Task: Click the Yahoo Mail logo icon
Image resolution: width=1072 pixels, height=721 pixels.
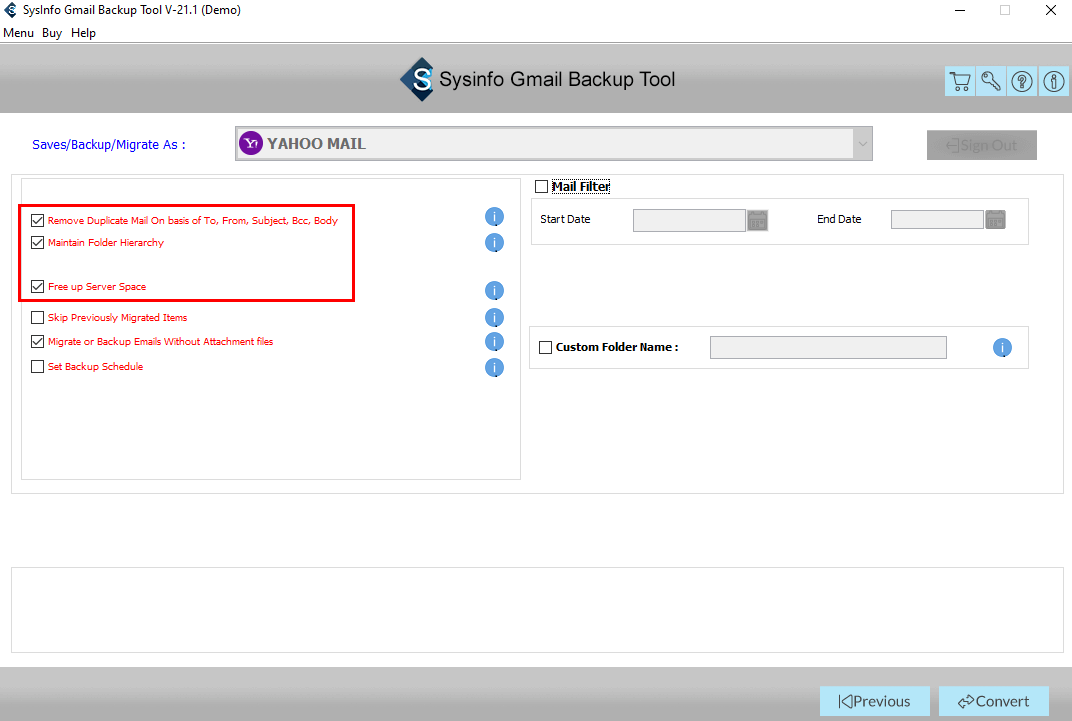Action: (251, 144)
